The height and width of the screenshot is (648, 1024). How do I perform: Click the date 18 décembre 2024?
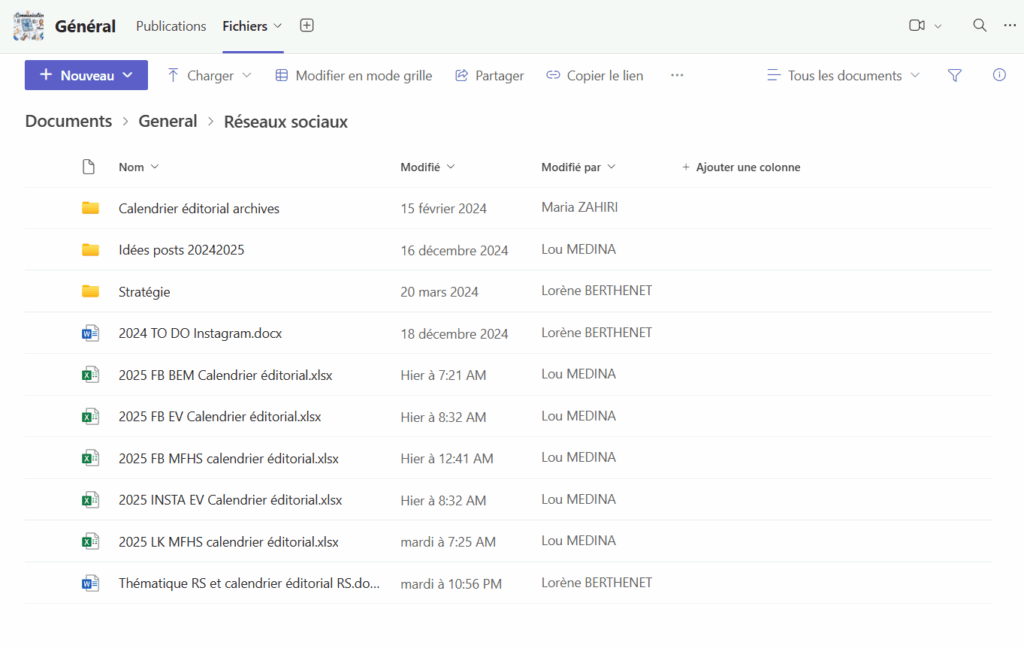[x=454, y=334]
